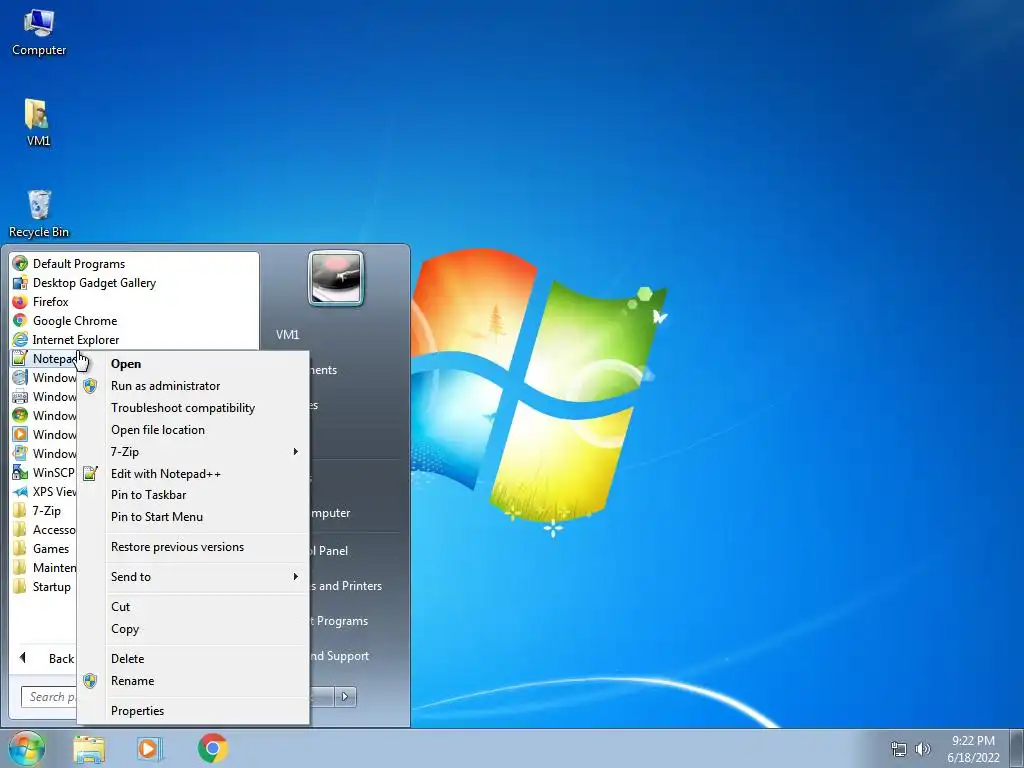Screen dimensions: 1024x768
Task: Click the Default Programs icon in Start menu
Action: point(20,264)
